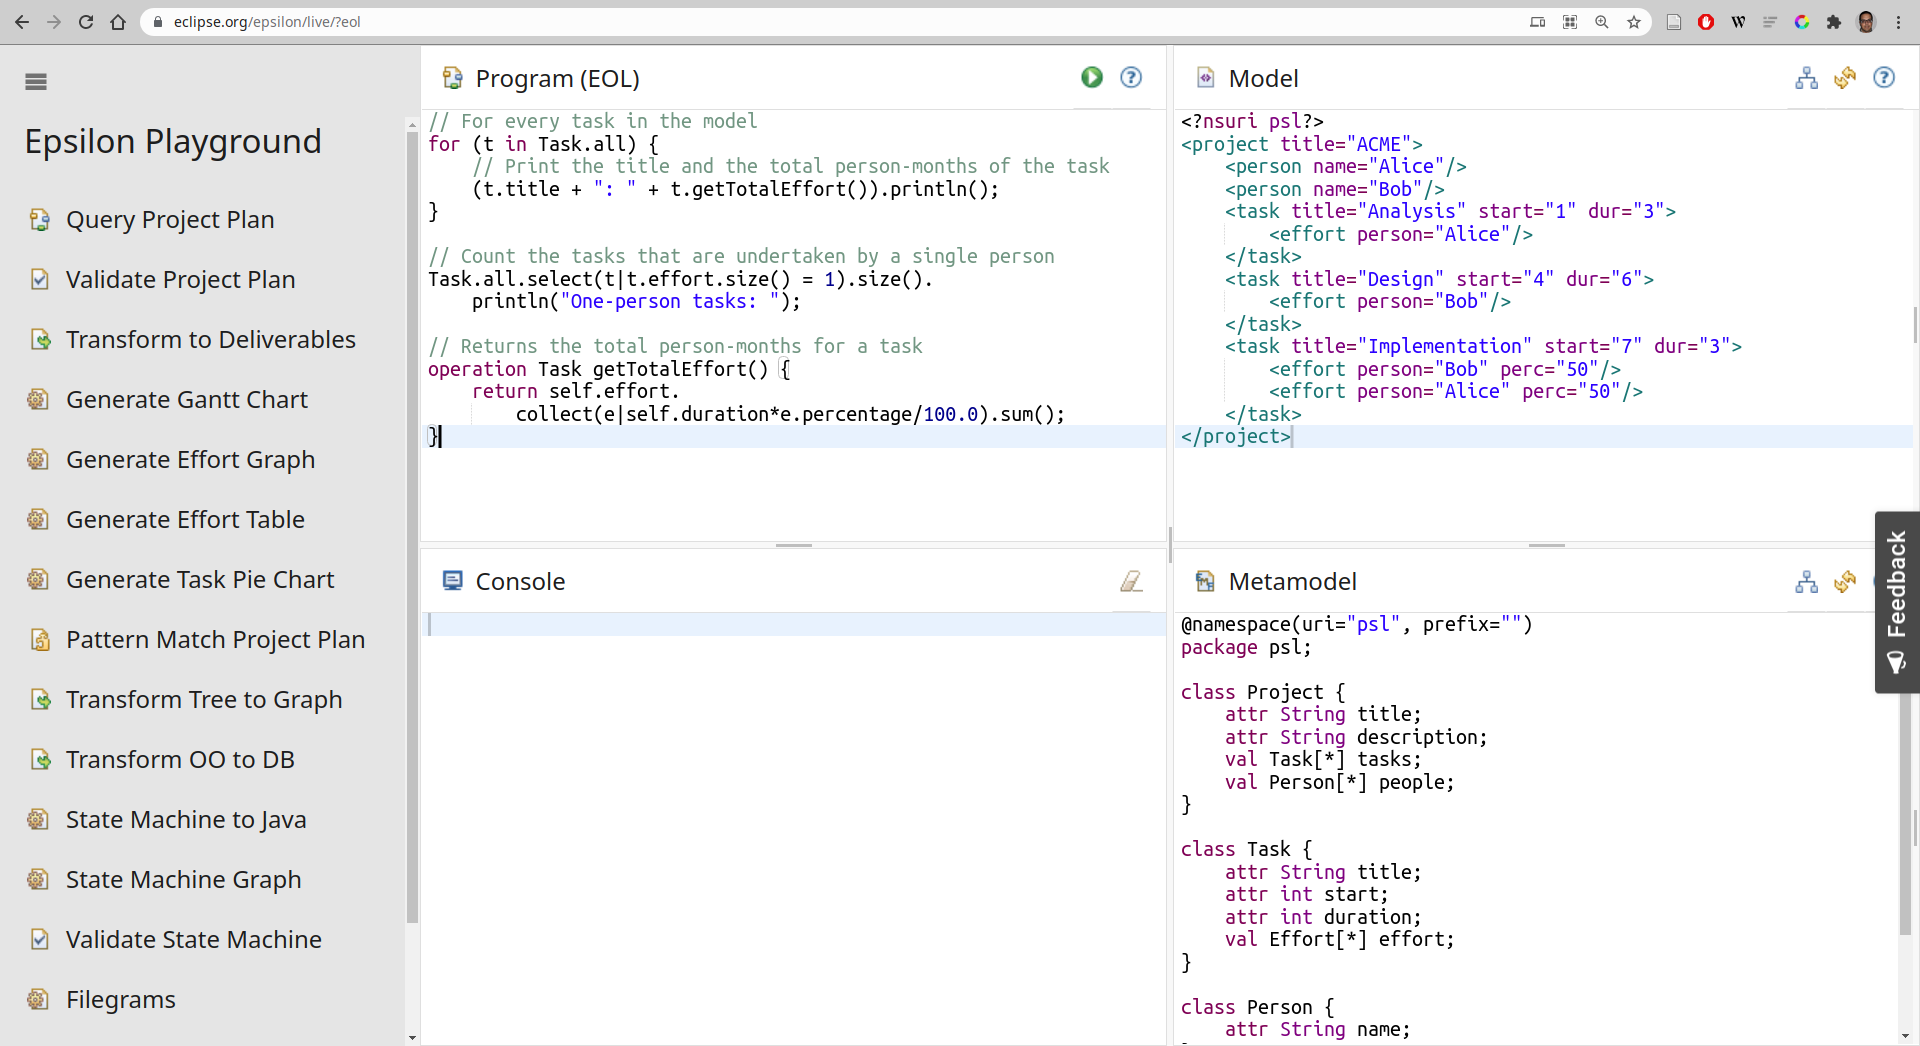The image size is (1920, 1046).
Task: Open the State Machine to Java example
Action: point(185,820)
